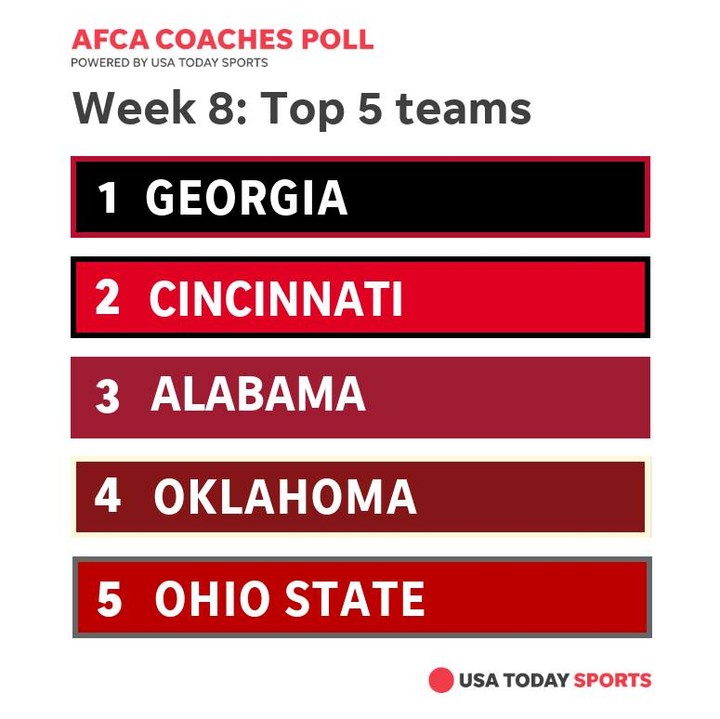Click the rank number 1
This screenshot has height=719, width=720.
click(108, 198)
